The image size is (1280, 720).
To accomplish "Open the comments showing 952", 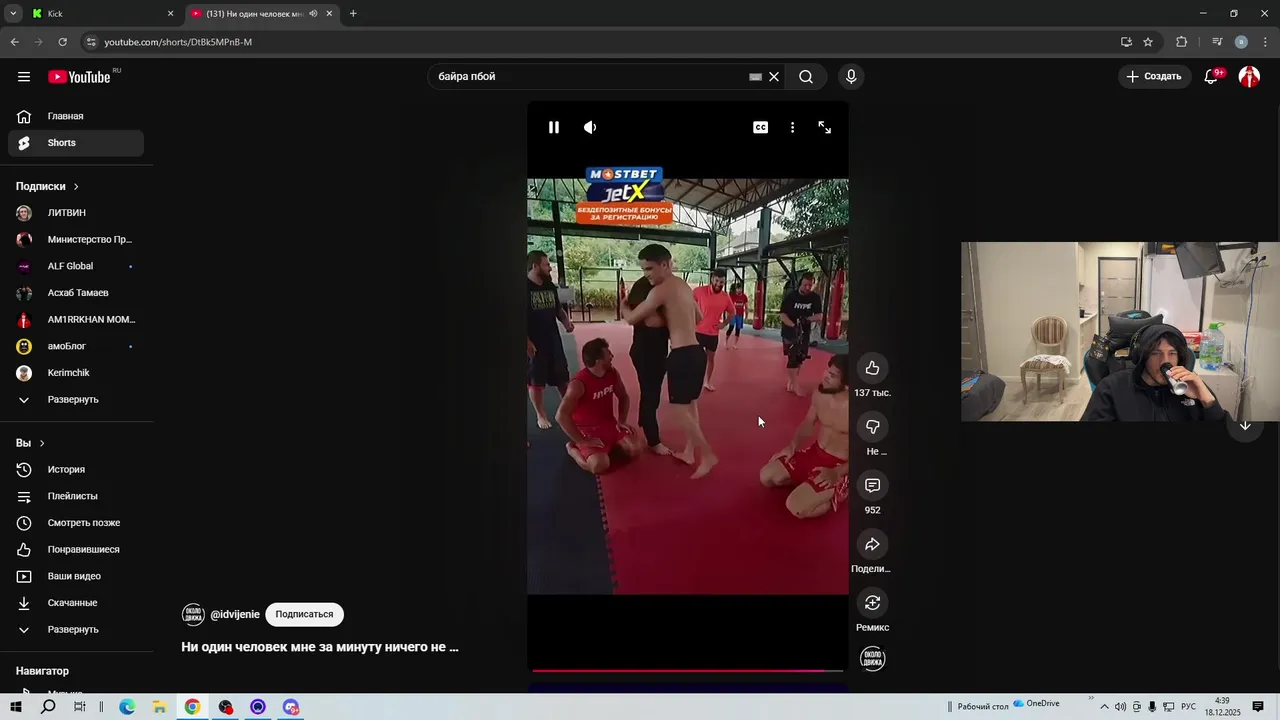I will 872,485.
